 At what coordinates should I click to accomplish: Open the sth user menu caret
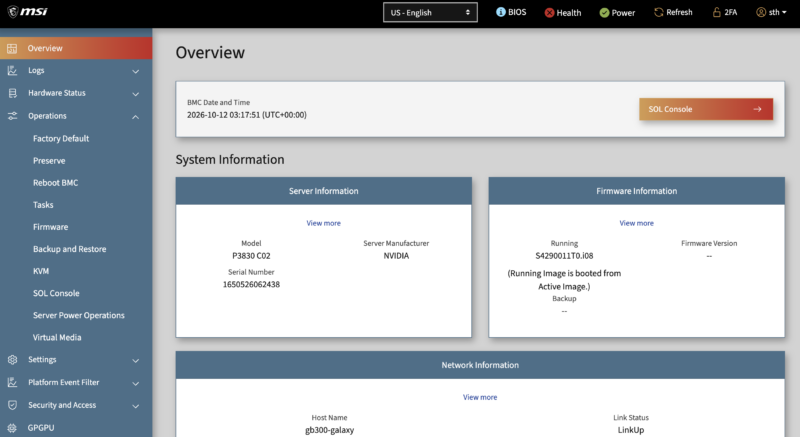coord(784,13)
